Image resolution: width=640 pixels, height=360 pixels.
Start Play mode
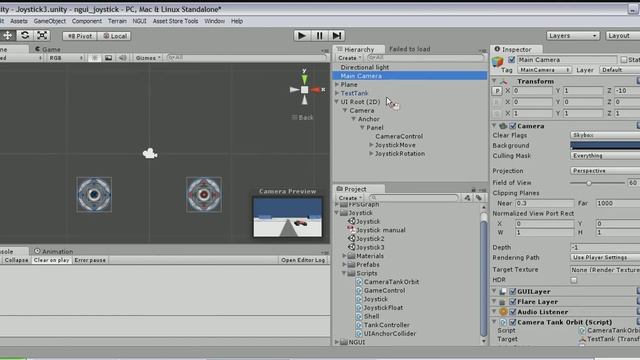302,36
